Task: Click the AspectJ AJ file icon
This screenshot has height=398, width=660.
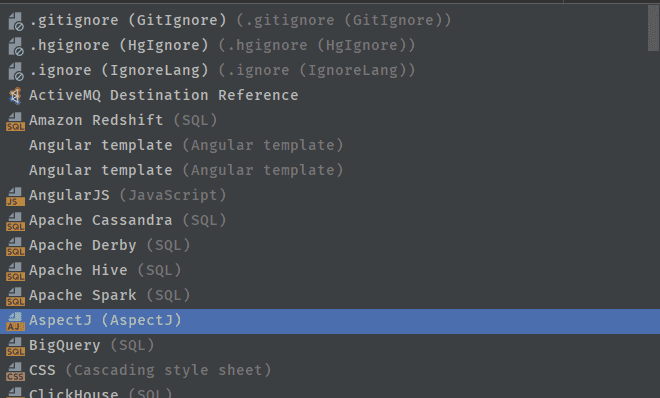Action: click(x=15, y=321)
